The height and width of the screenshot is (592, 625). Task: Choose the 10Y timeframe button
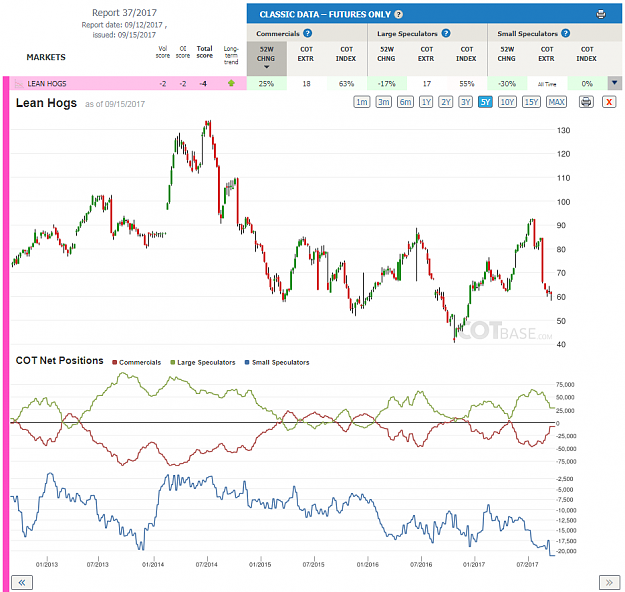pos(507,102)
